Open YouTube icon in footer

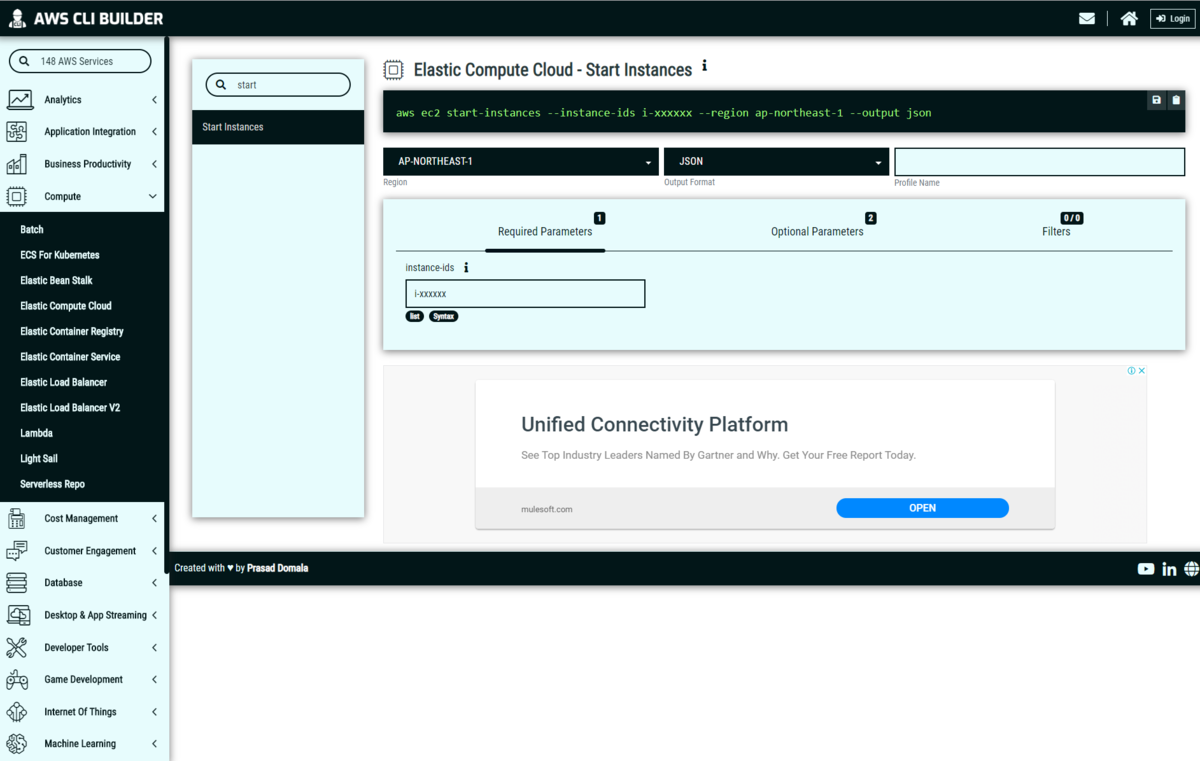tap(1146, 569)
